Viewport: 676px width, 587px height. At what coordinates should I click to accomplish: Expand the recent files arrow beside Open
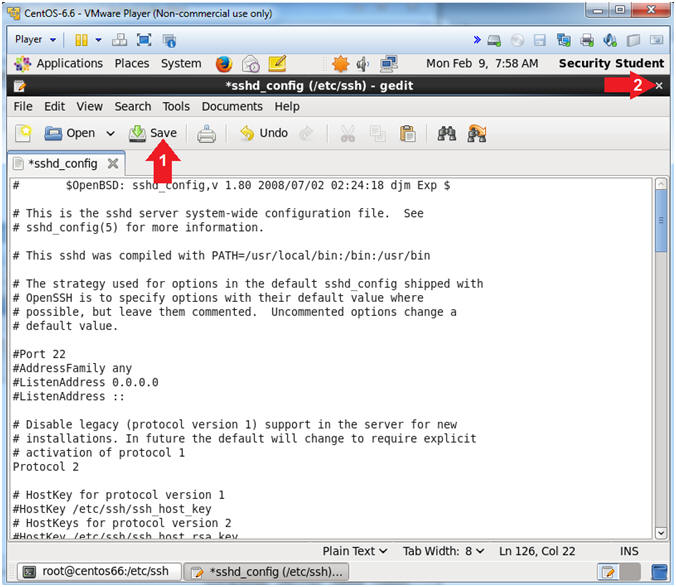(110, 134)
